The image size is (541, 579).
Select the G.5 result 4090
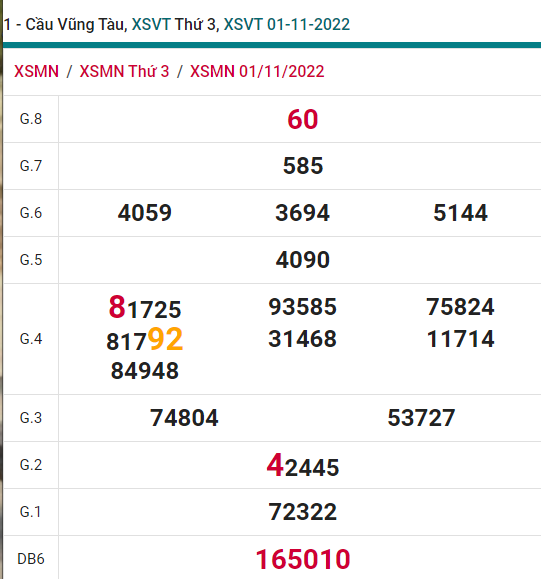click(x=302, y=260)
